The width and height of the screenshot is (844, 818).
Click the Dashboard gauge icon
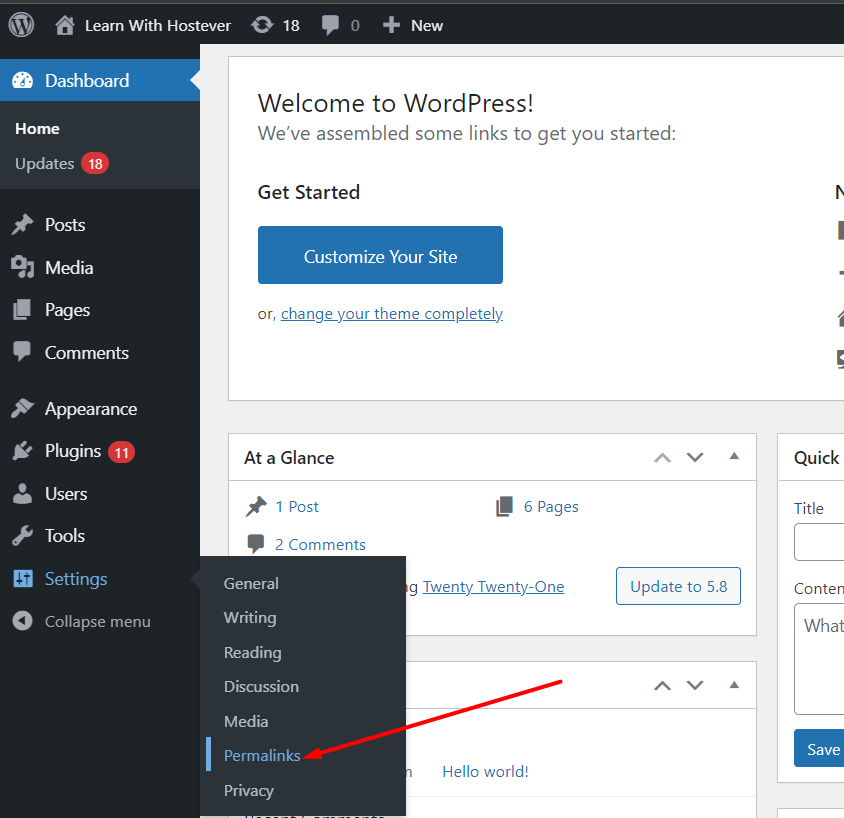22,80
